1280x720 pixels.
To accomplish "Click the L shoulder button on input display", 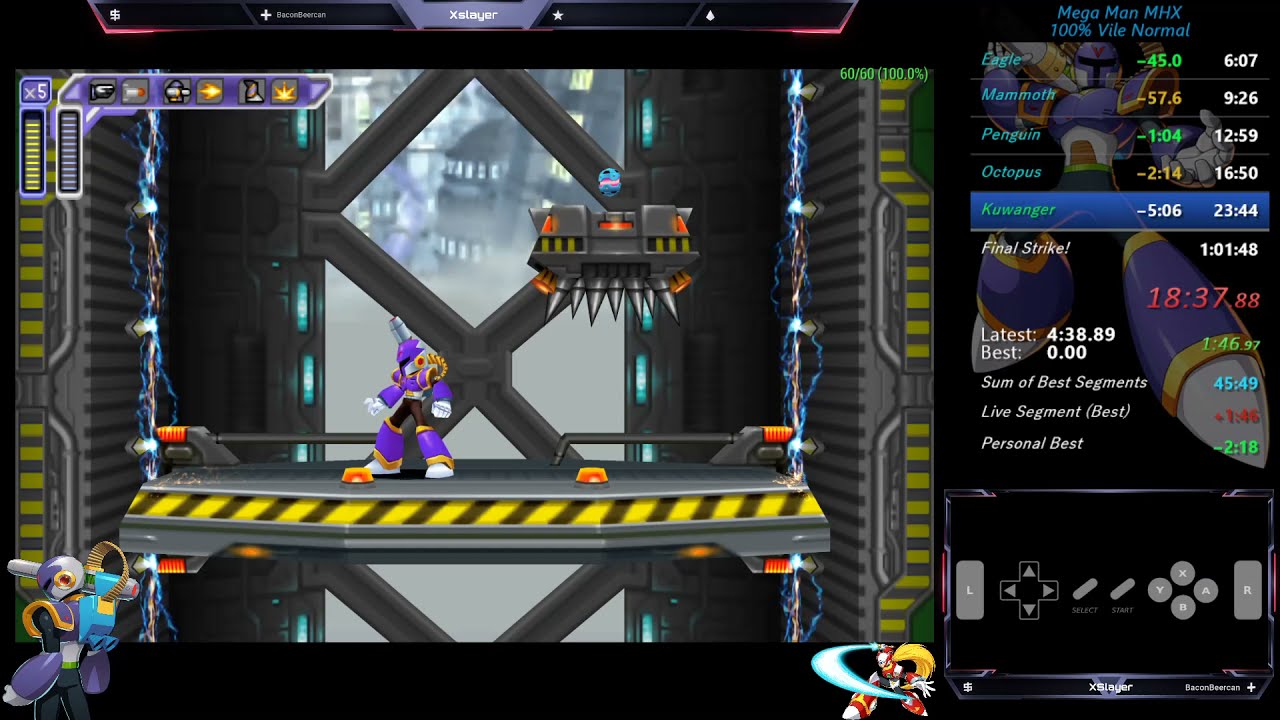I will (969, 590).
